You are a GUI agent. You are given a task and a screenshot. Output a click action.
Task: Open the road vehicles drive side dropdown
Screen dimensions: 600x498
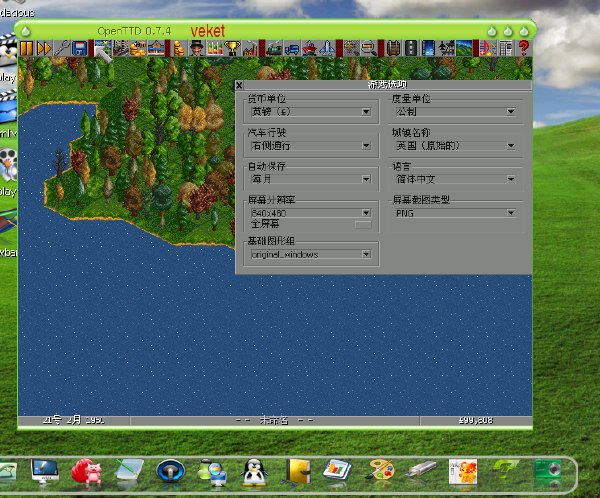[310, 145]
